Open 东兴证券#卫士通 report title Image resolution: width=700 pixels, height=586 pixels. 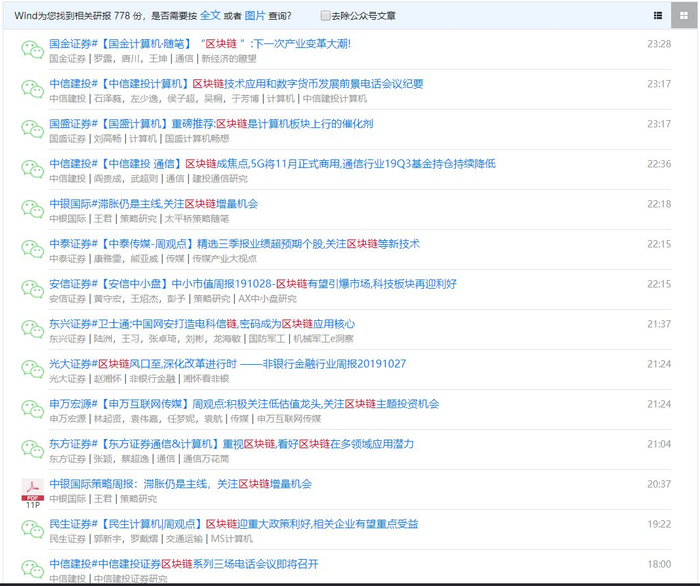click(202, 324)
